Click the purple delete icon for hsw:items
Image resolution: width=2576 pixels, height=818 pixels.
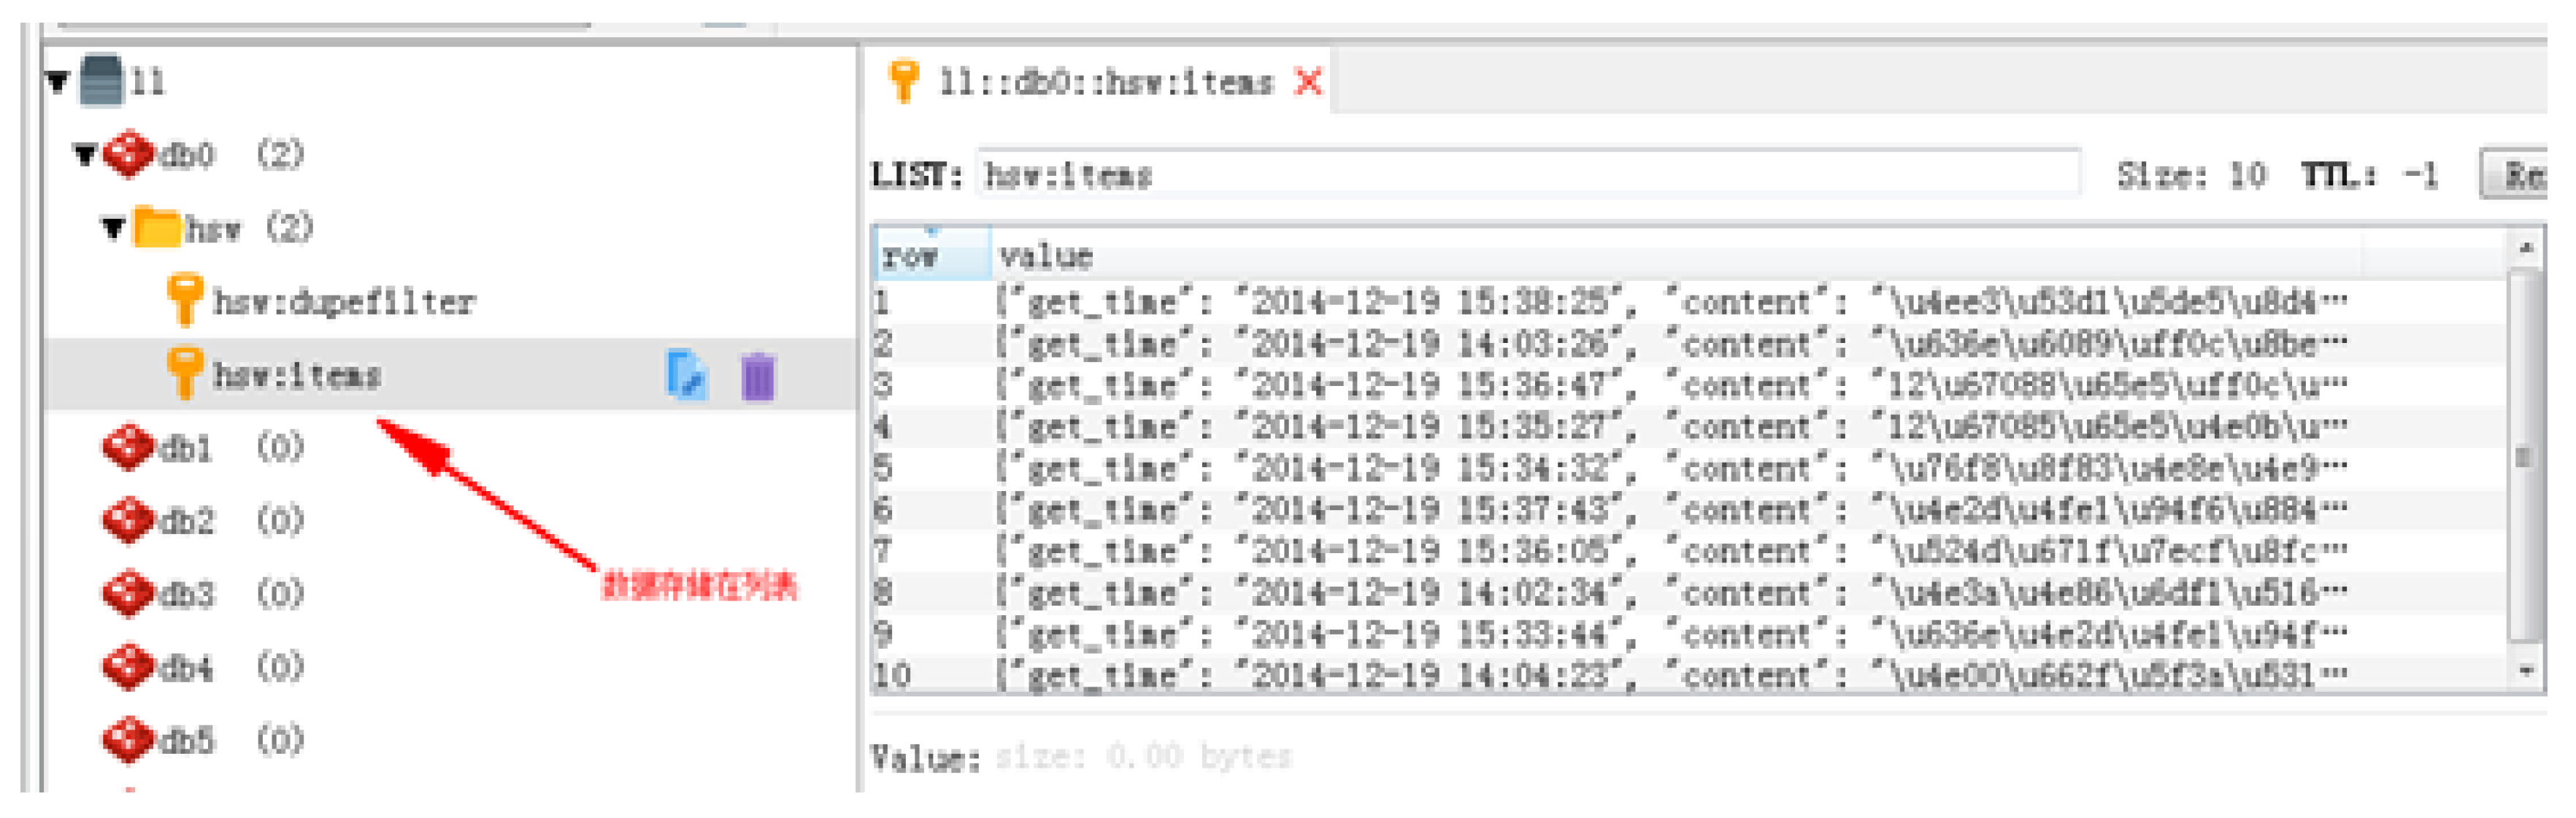click(758, 376)
